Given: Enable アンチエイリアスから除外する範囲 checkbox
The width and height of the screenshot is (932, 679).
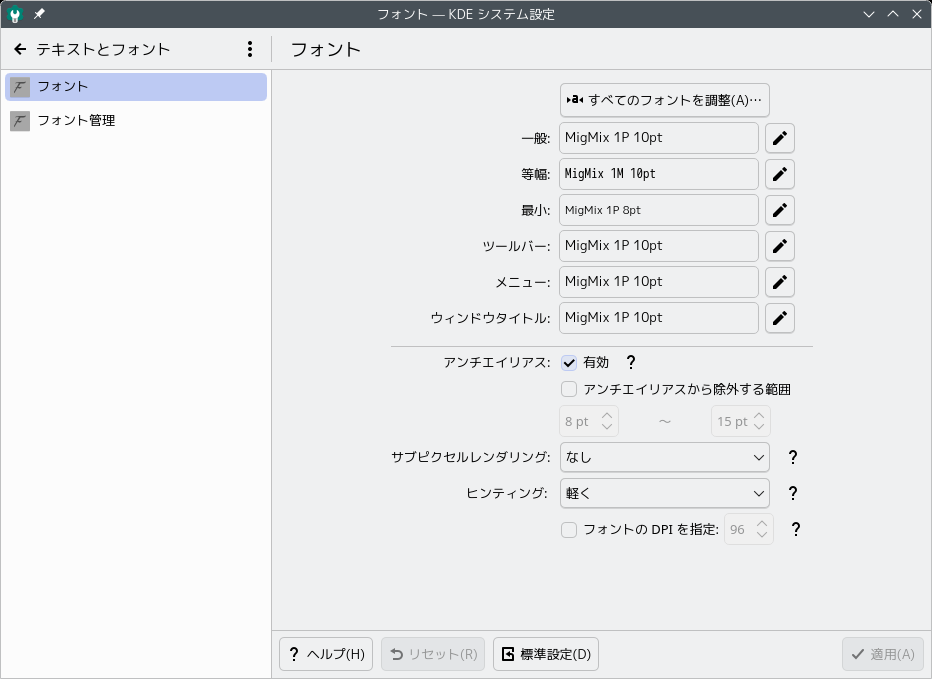Looking at the screenshot, I should pos(569,389).
